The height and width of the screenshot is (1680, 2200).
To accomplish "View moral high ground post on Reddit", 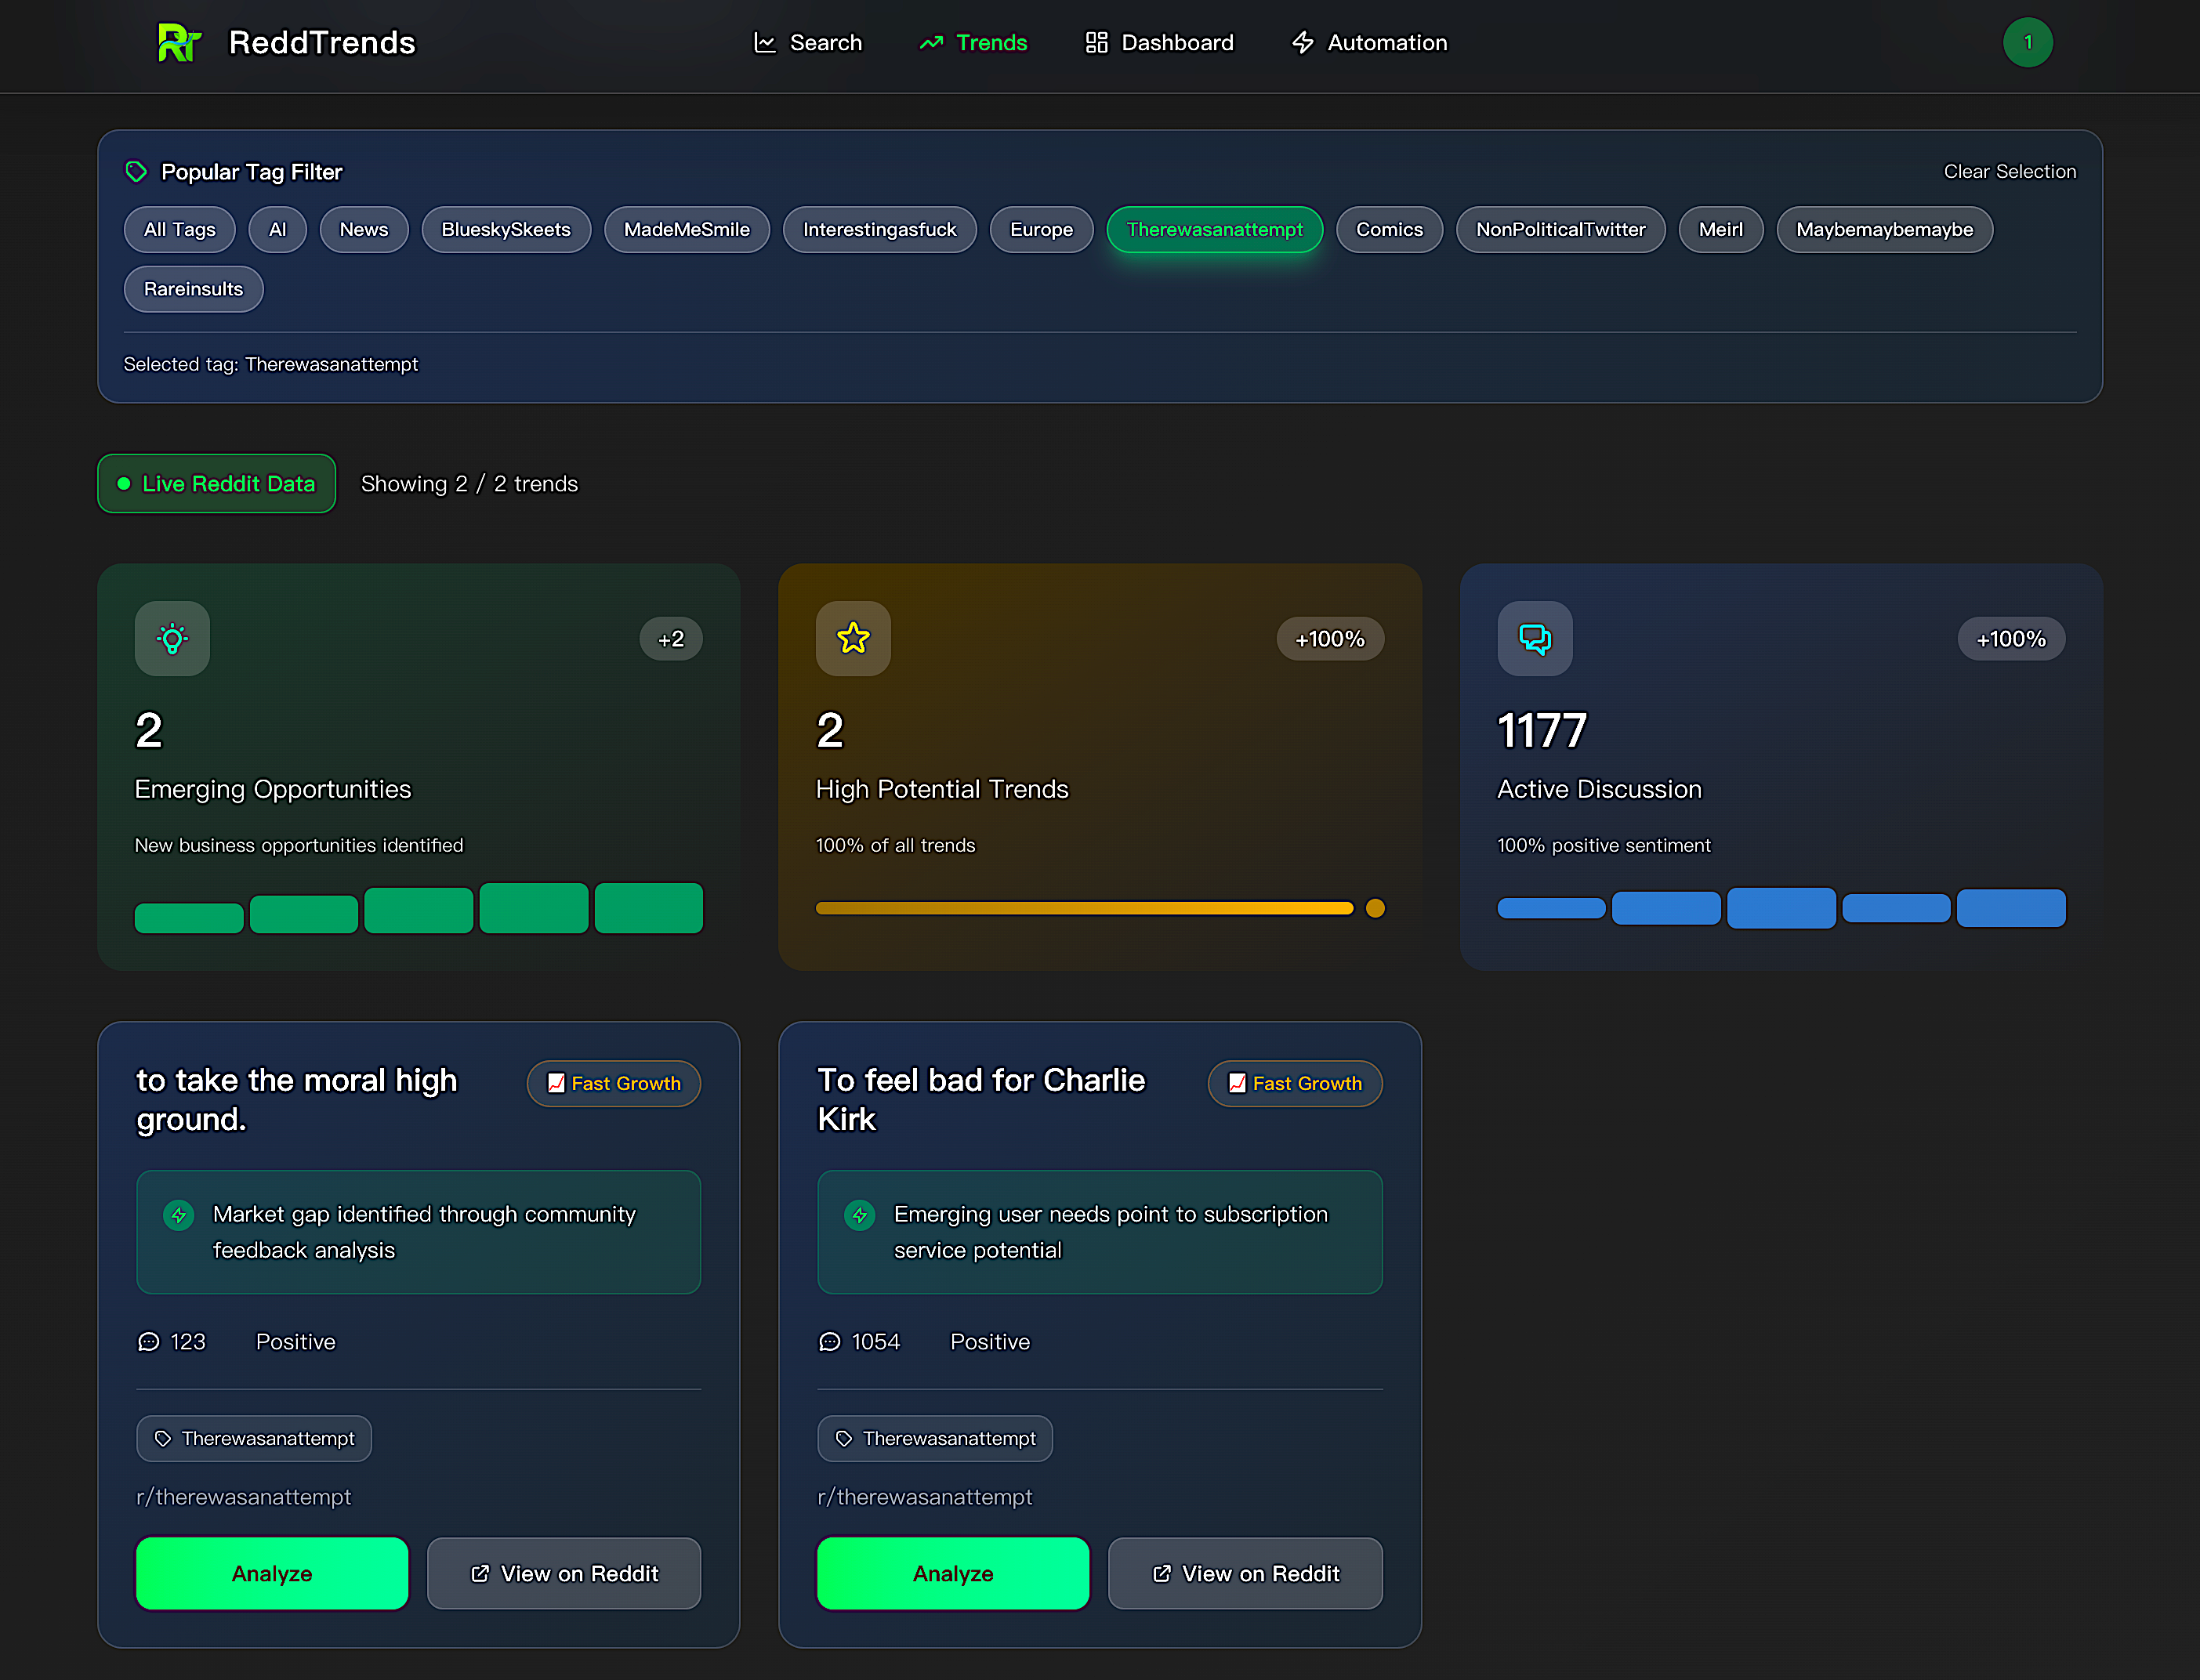I will (564, 1573).
